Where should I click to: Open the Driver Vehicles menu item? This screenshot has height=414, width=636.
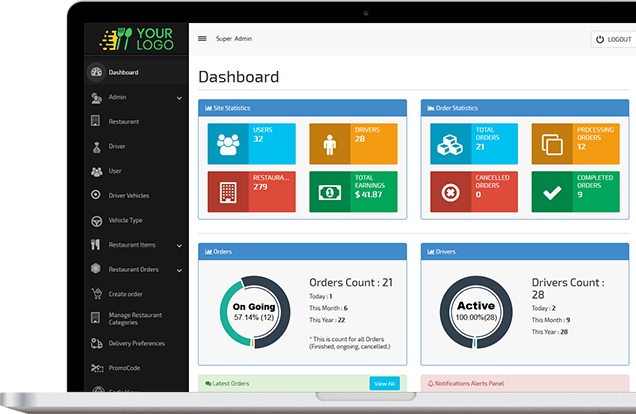[136, 195]
